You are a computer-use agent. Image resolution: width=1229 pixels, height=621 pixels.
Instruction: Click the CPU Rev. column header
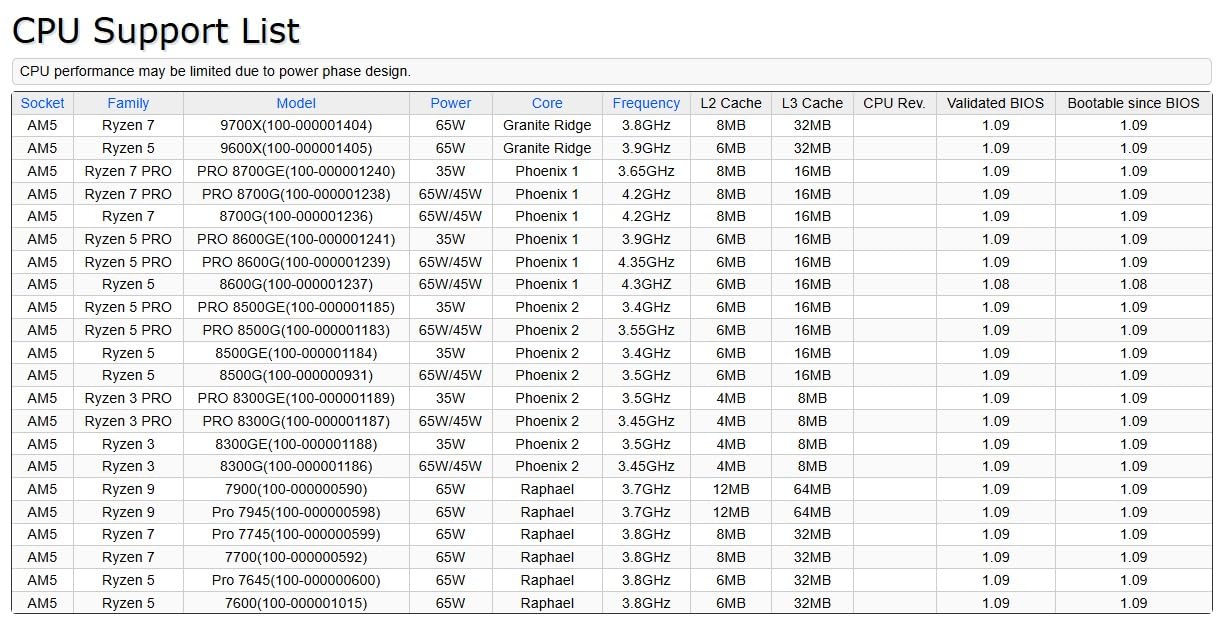(894, 103)
